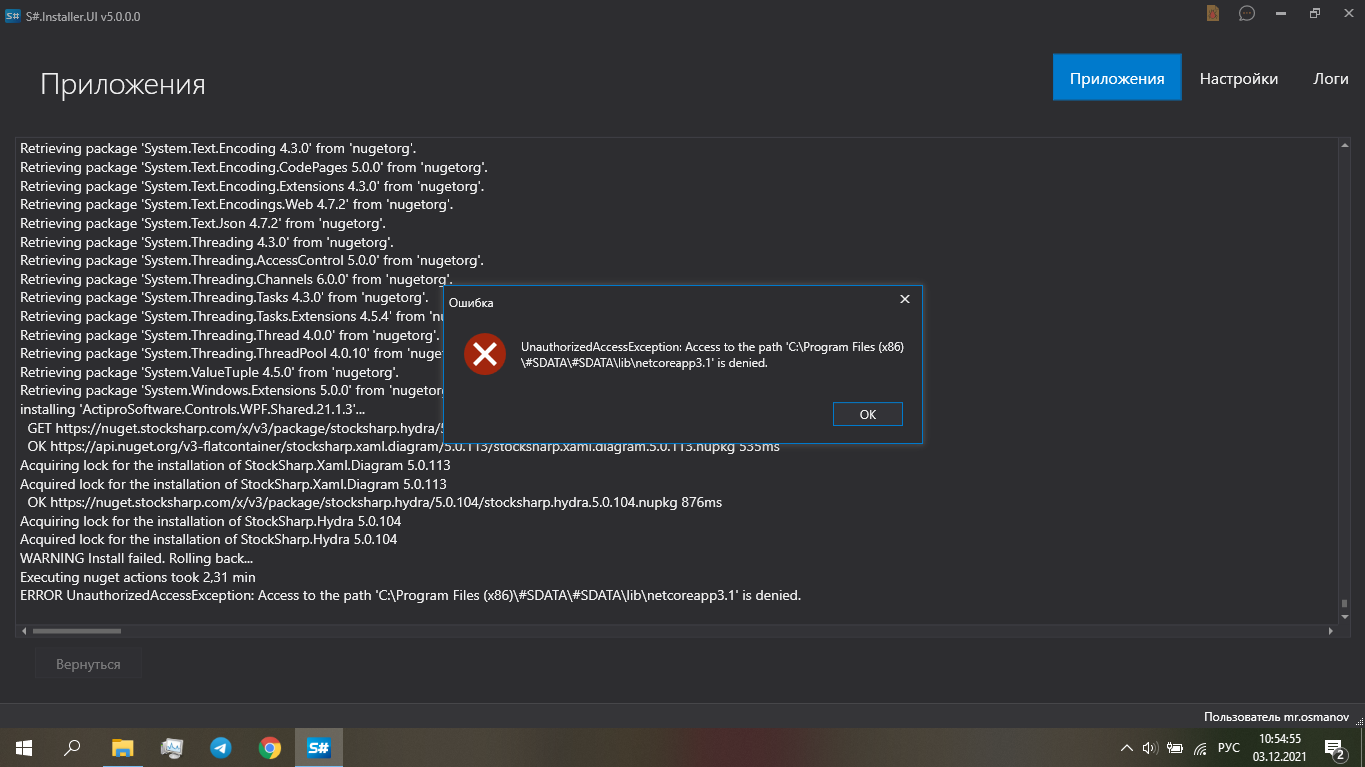Open Windows taskbar search

73,747
